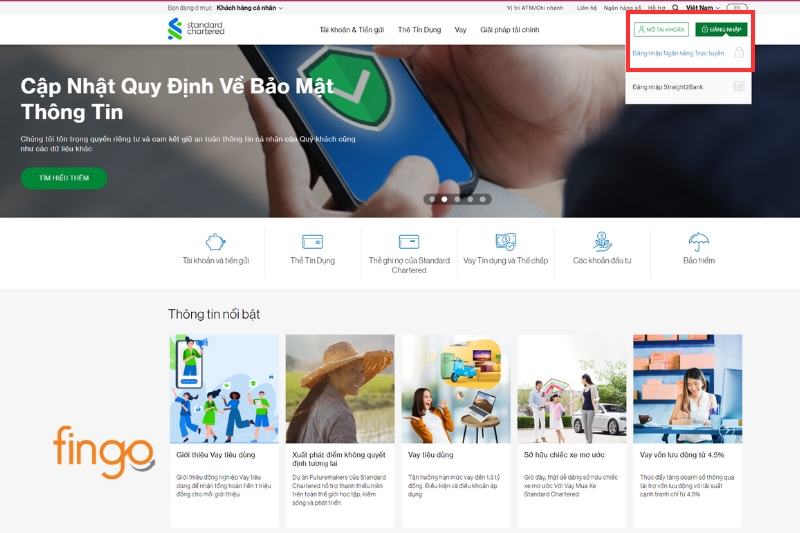
Task: Click the Bảo hiểm shortcut label
Action: coord(698,261)
